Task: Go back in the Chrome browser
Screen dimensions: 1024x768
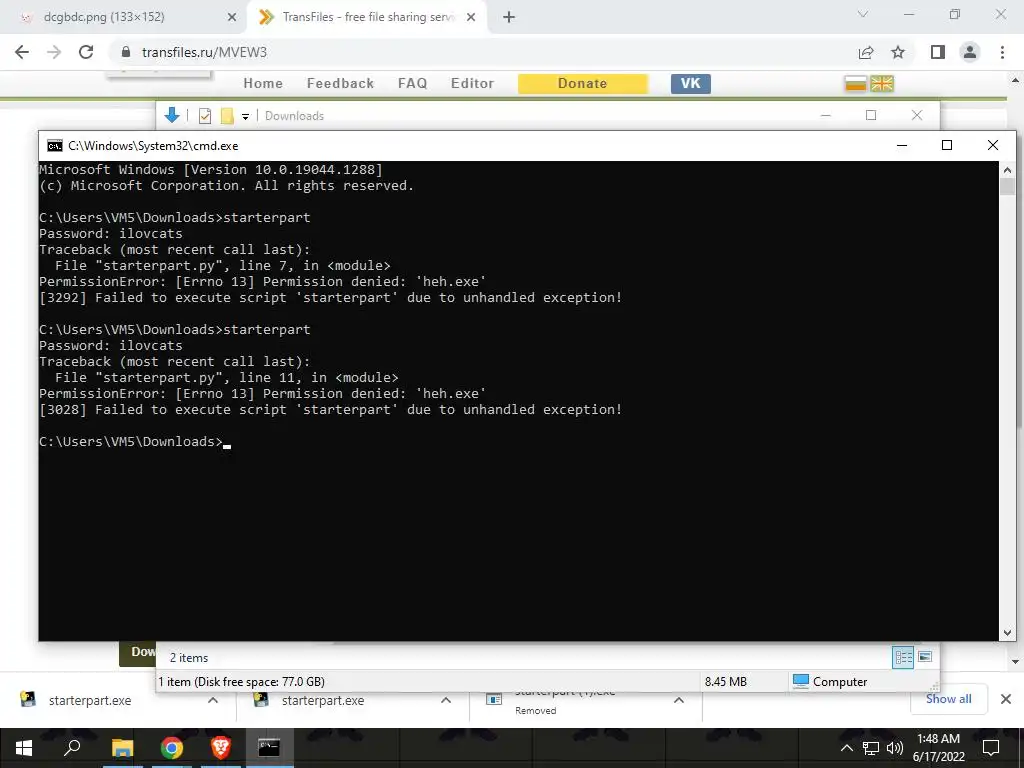Action: pos(22,52)
